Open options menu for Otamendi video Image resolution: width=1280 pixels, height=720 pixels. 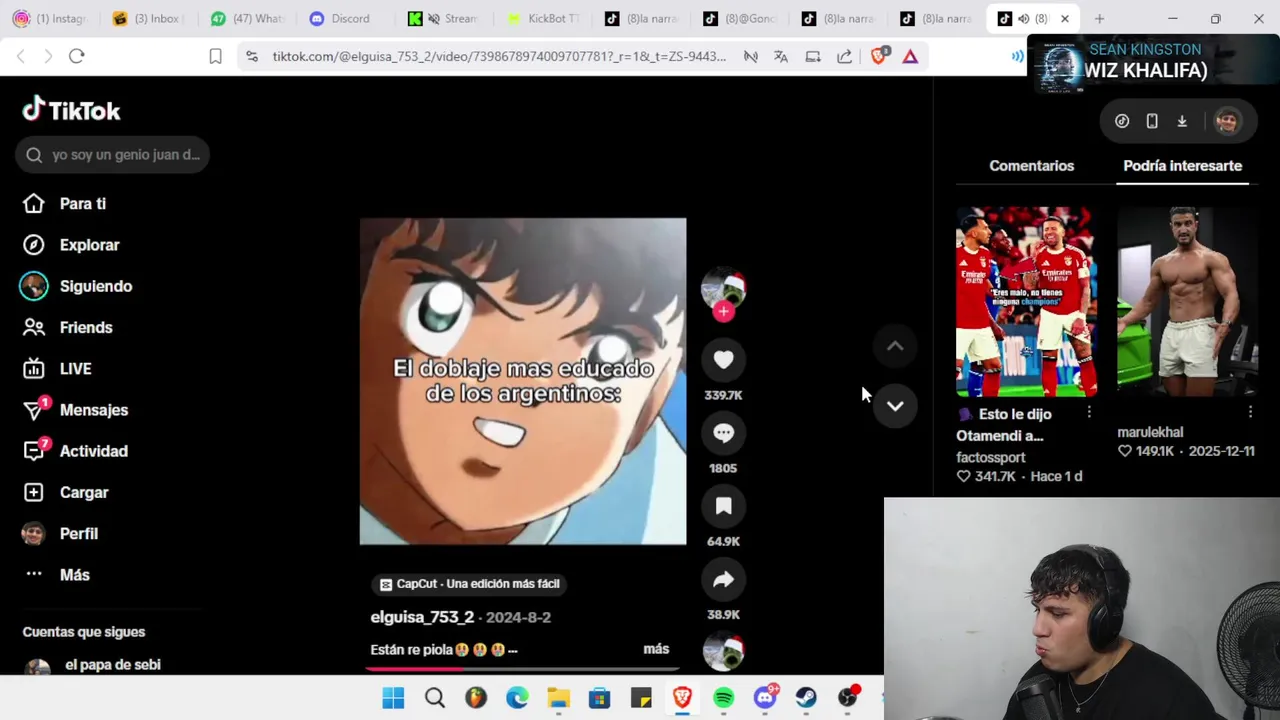(x=1089, y=412)
